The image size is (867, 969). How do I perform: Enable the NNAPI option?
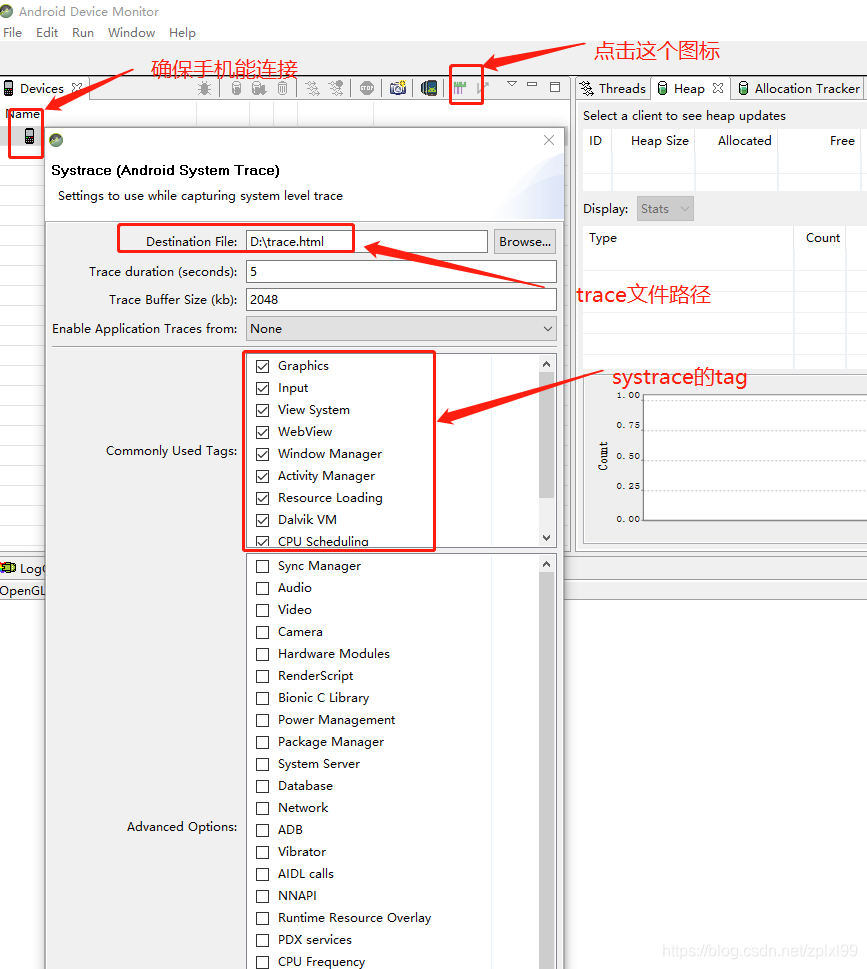tap(263, 896)
